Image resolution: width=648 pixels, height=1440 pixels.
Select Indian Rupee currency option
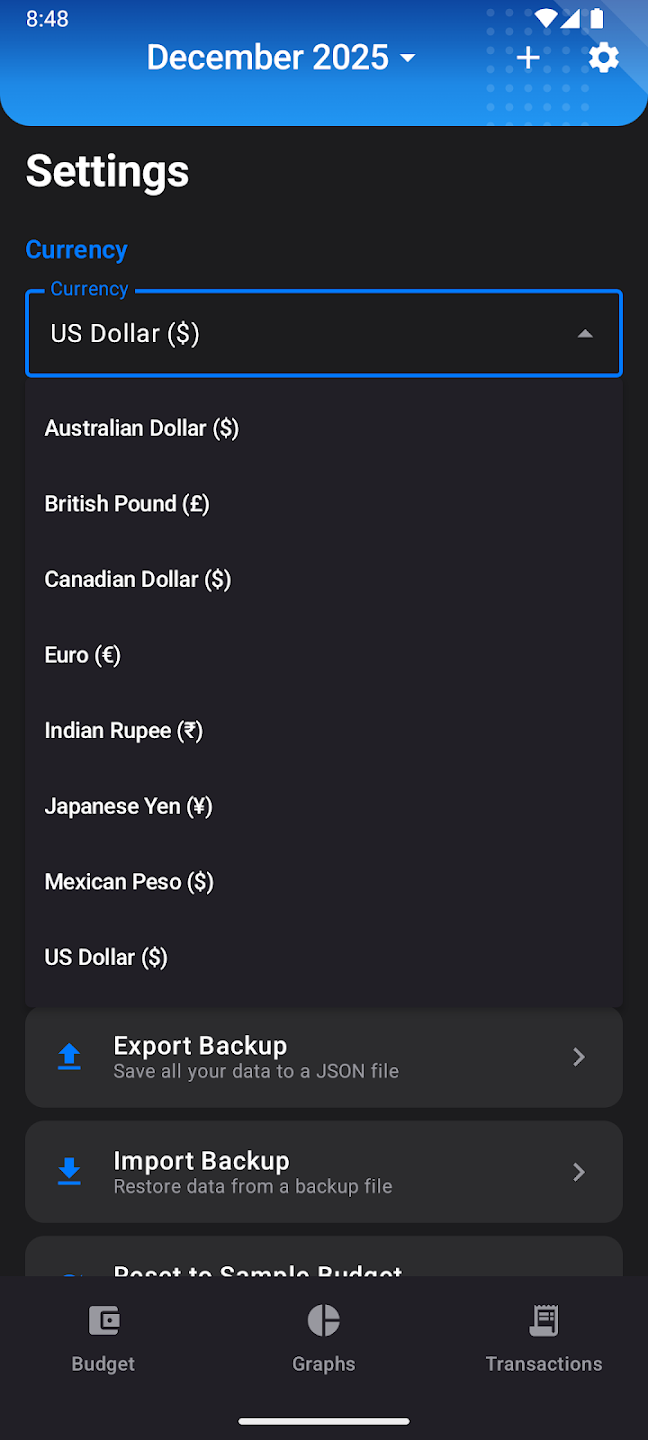coord(123,730)
